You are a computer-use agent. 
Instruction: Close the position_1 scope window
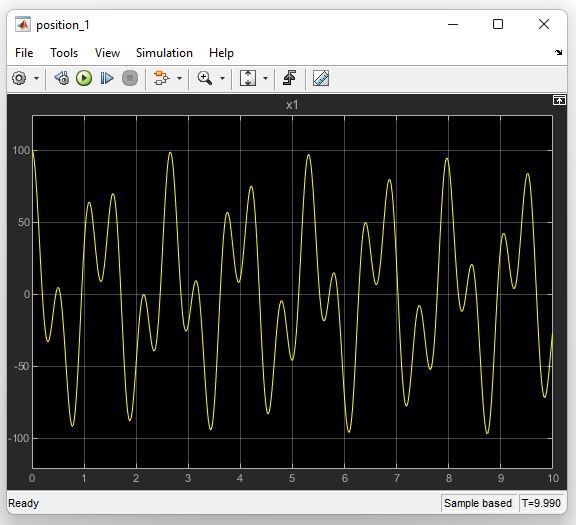click(x=544, y=24)
